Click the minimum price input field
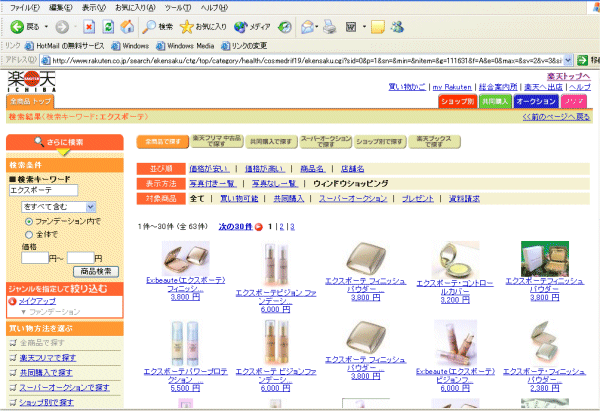This screenshot has height=411, width=600. pyautogui.click(x=35, y=258)
